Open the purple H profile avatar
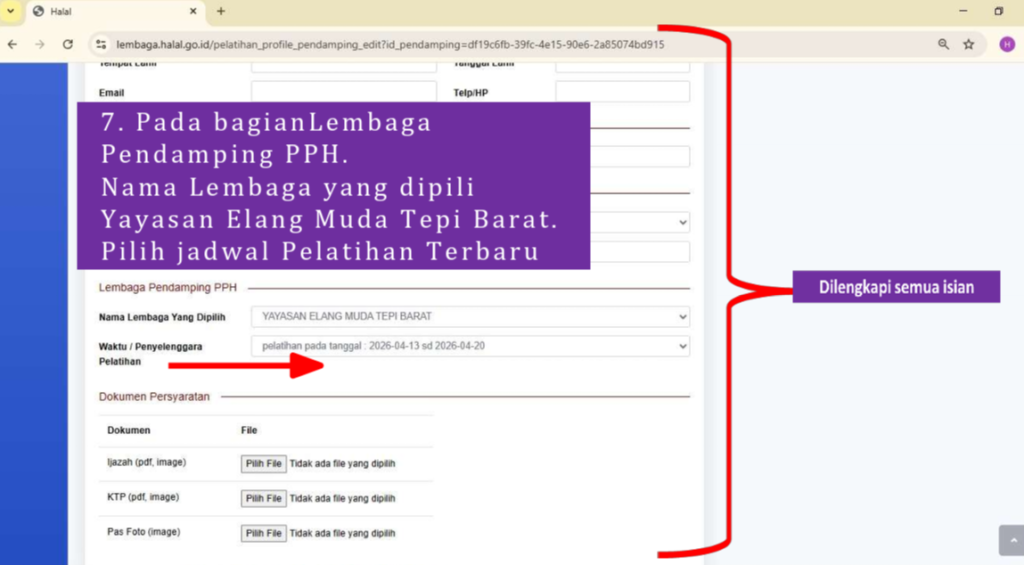This screenshot has height=565, width=1024. click(1006, 44)
